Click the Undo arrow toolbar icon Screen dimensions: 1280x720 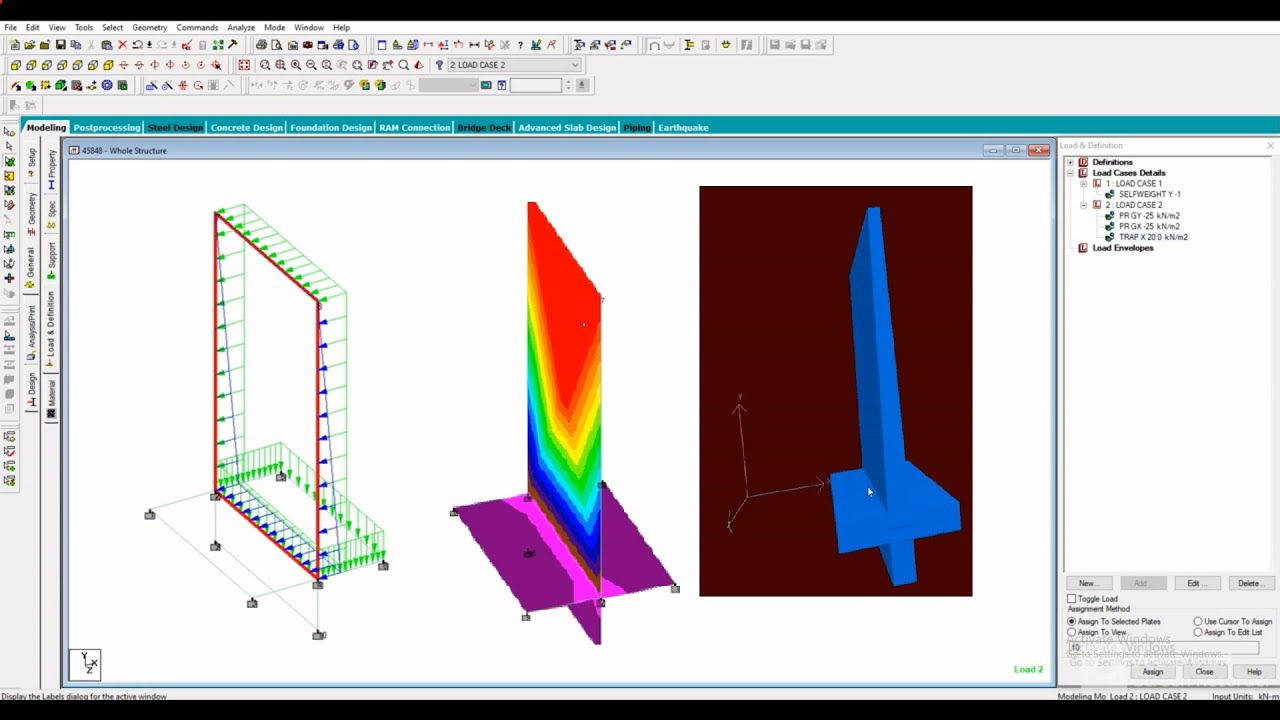pos(138,45)
